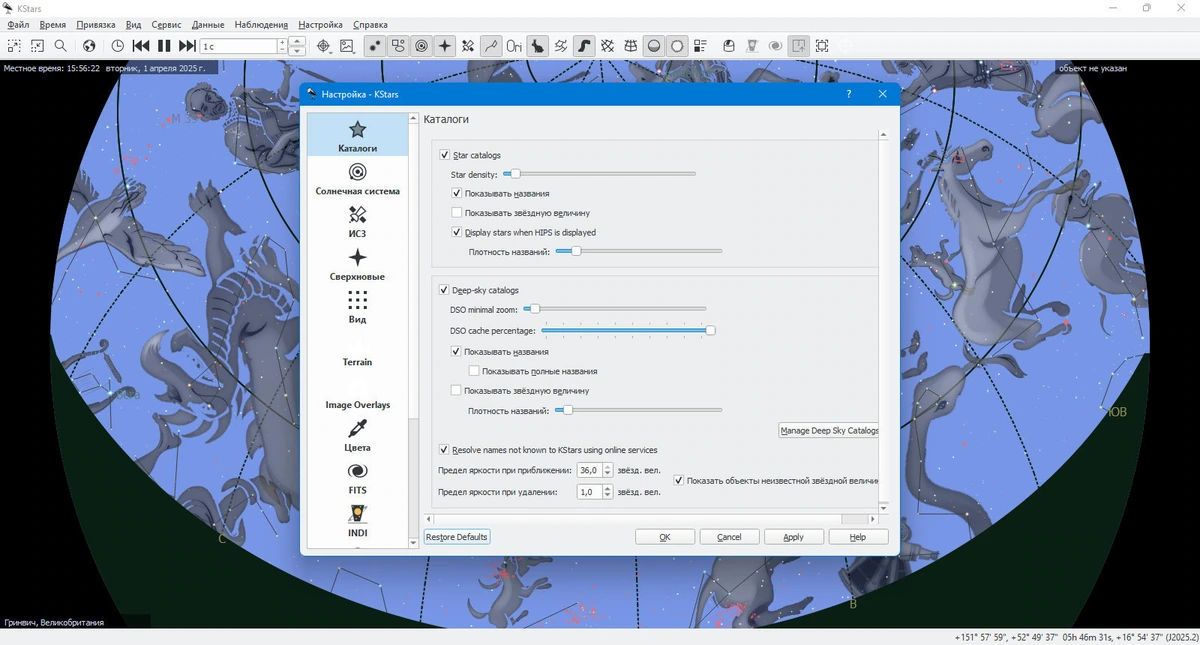This screenshot has height=645, width=1200.
Task: Enable star Показывать звёздную величину checkbox
Action: pyautogui.click(x=457, y=212)
